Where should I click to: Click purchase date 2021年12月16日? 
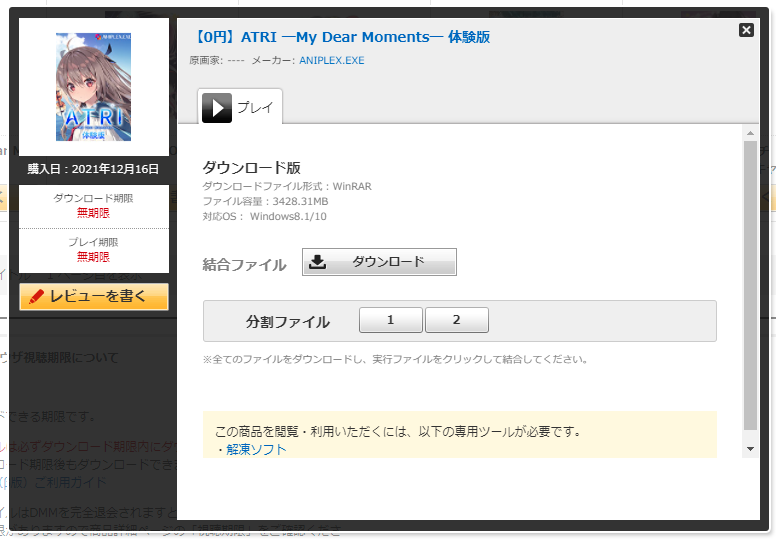(115, 169)
